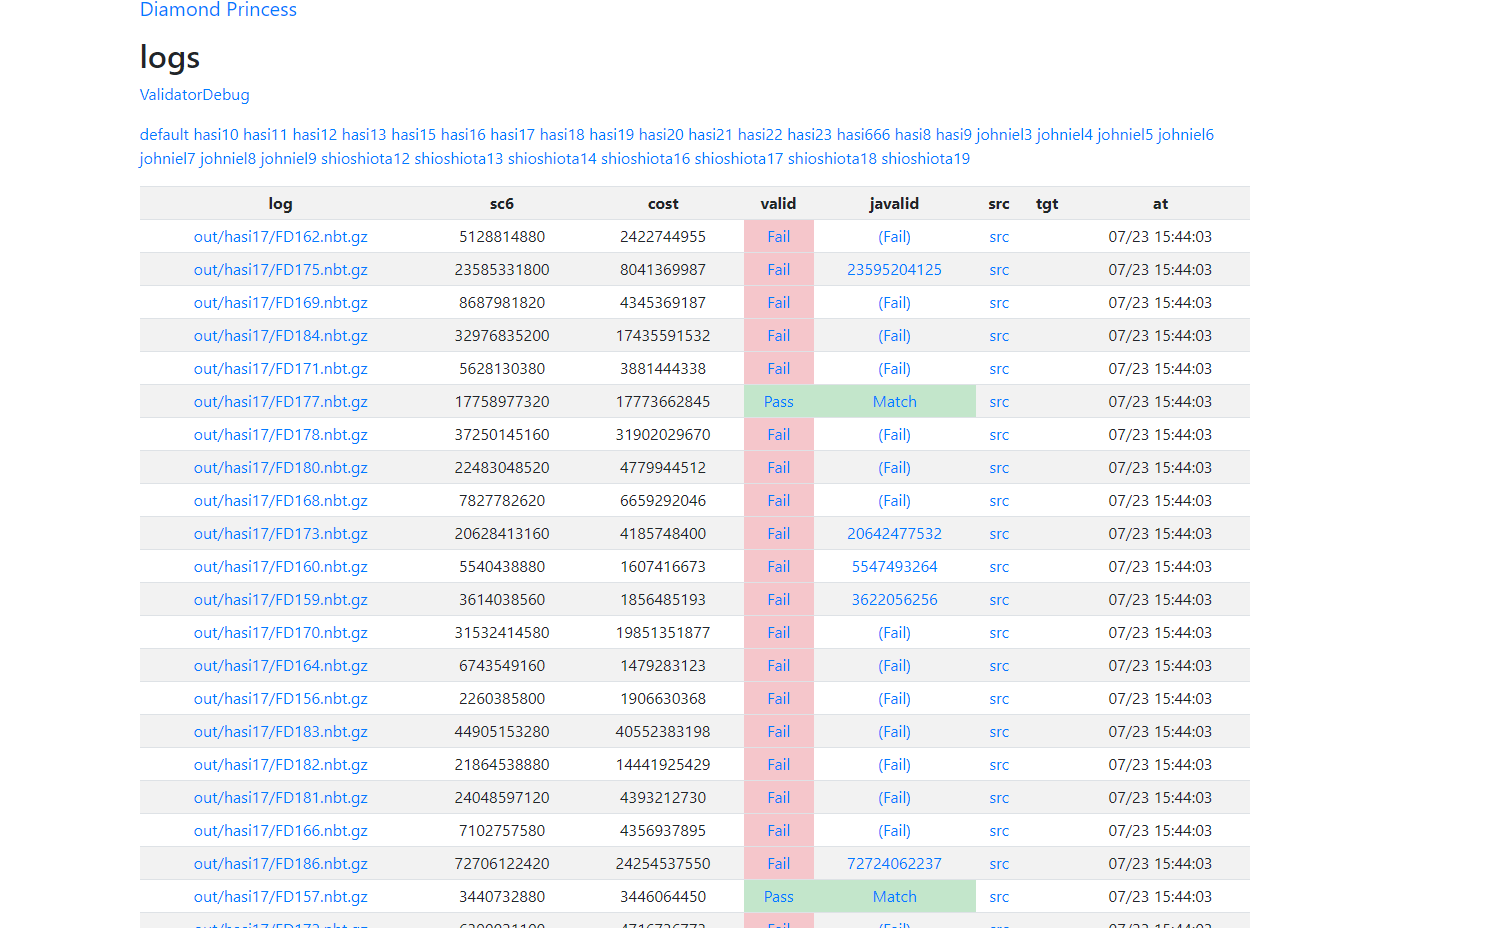Screen dimensions: 1487x928
Task: Filter logs by hasi10
Action: coord(216,135)
